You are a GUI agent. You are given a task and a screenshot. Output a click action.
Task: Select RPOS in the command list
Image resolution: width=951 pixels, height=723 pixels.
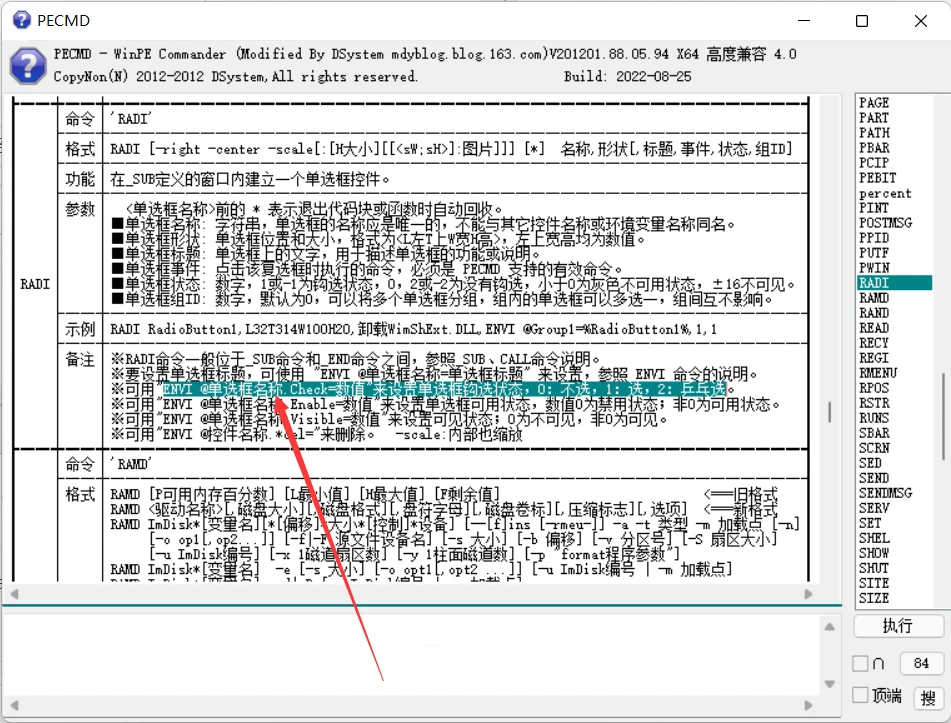click(873, 388)
